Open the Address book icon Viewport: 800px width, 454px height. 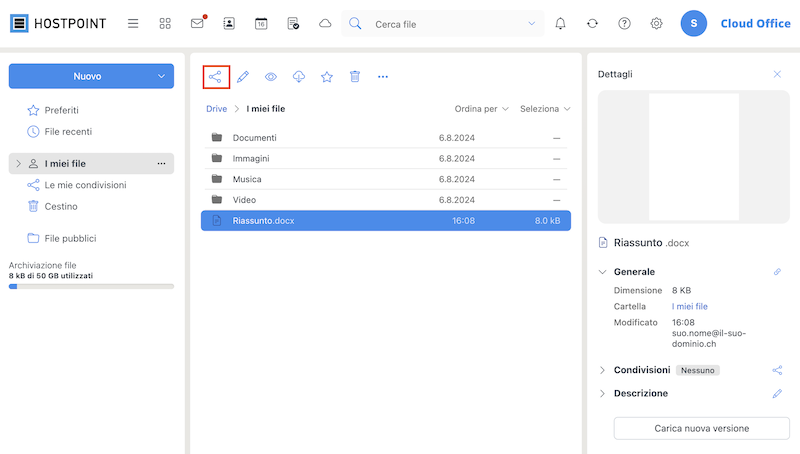point(229,23)
